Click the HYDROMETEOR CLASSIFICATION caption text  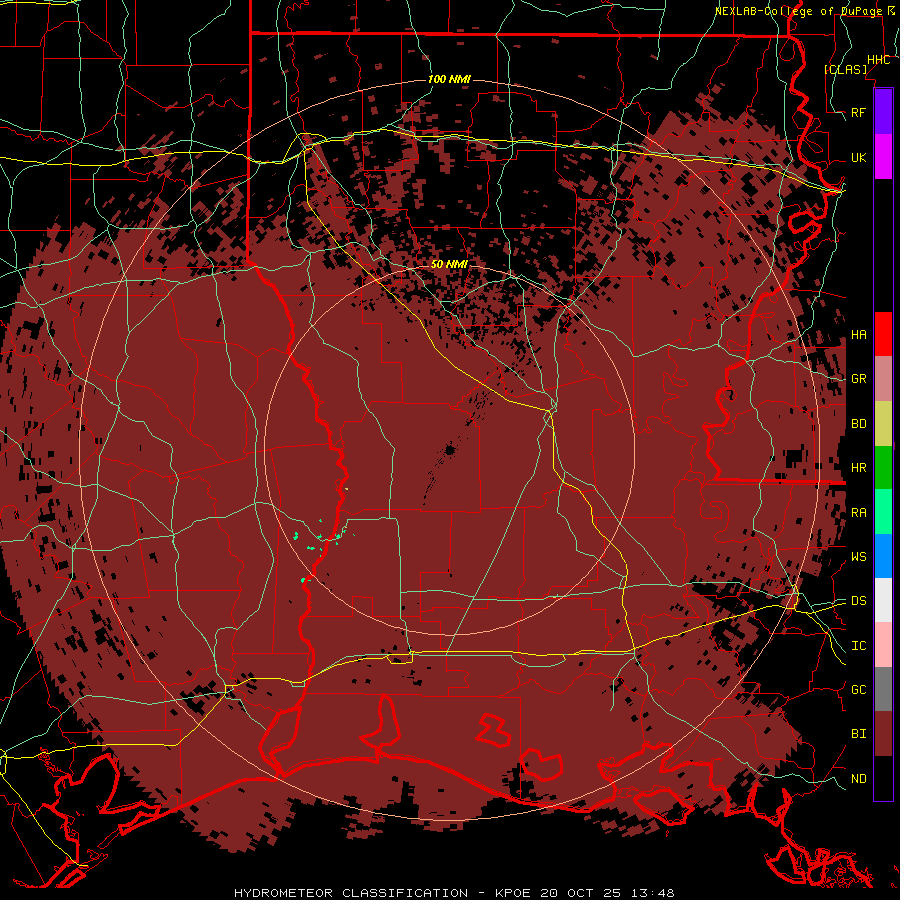351,893
